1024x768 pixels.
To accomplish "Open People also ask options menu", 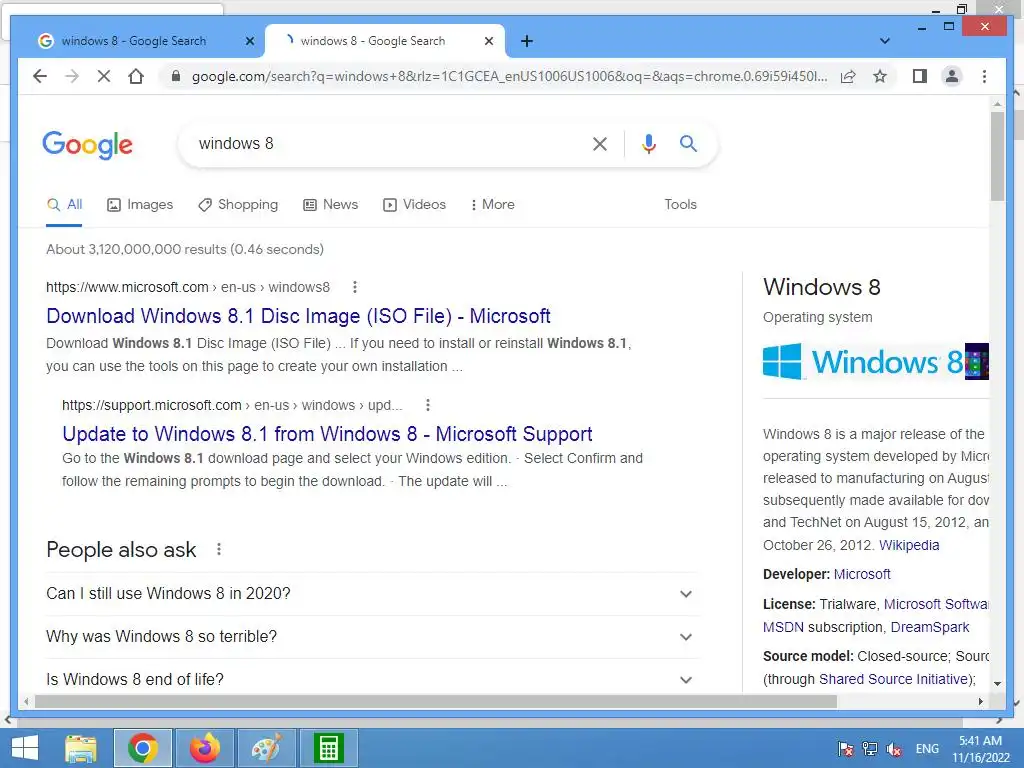I will tap(219, 549).
